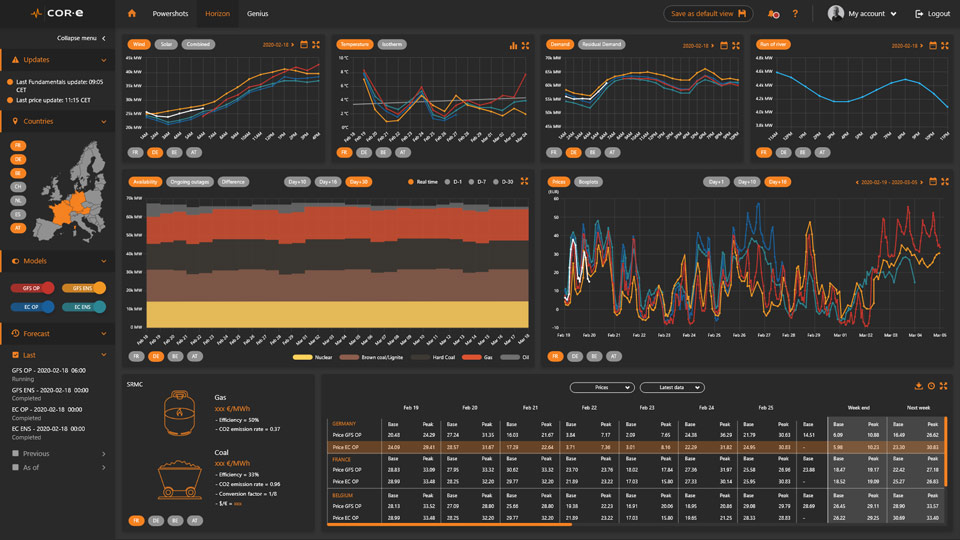
Task: Click the help question mark icon
Action: (796, 14)
